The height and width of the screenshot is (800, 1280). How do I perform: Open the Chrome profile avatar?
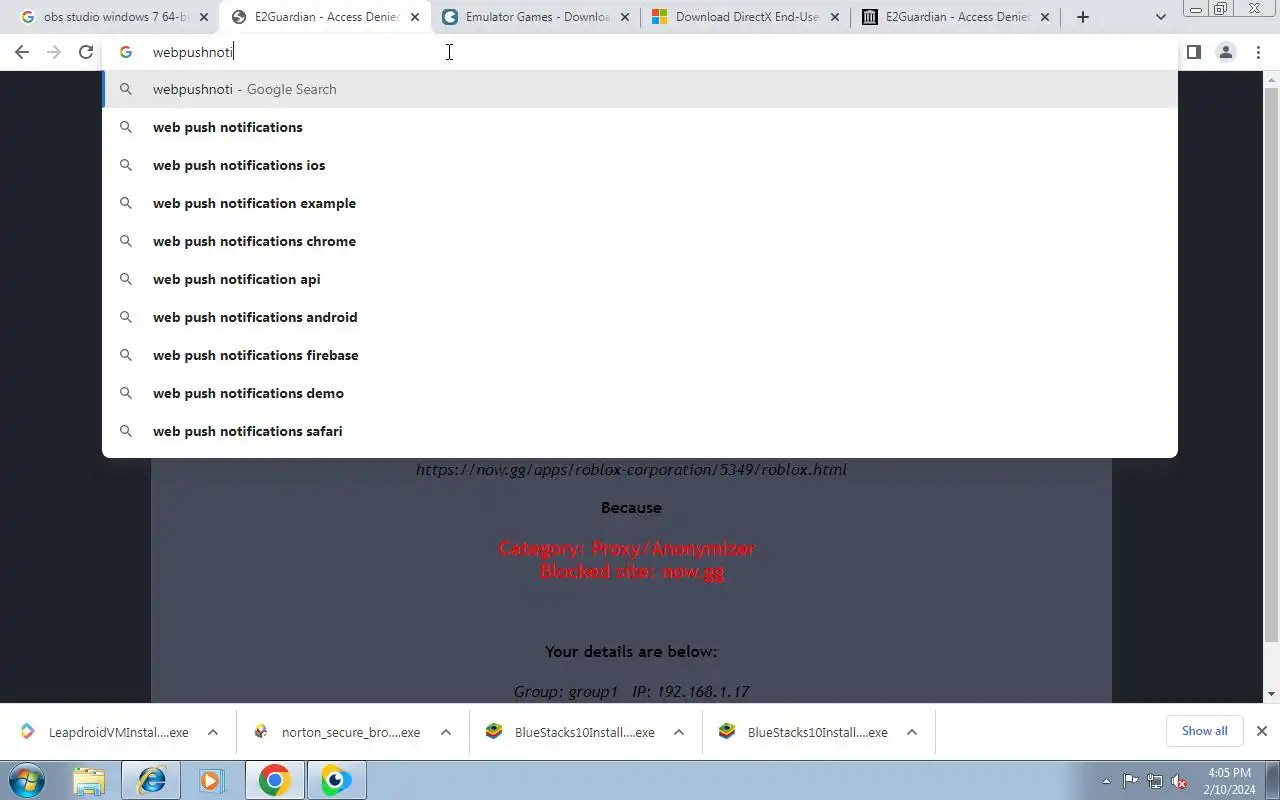click(x=1225, y=52)
